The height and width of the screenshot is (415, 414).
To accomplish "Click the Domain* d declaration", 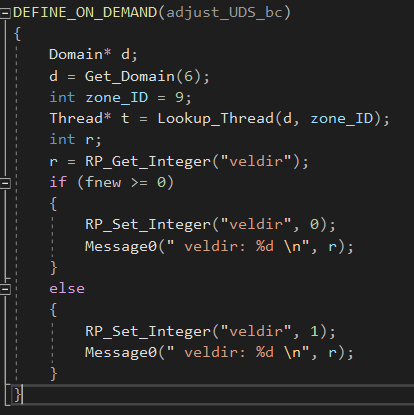I will click(x=93, y=54).
